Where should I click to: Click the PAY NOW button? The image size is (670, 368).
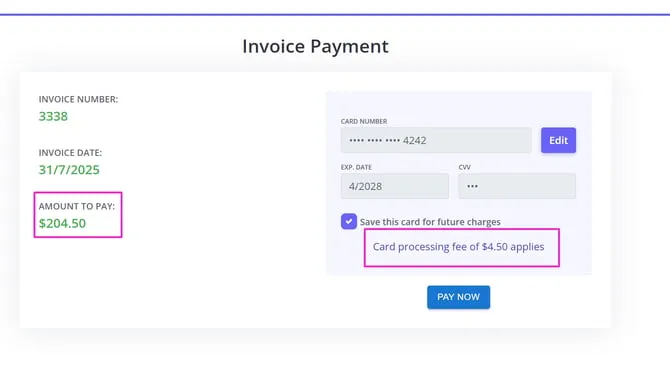coord(458,297)
